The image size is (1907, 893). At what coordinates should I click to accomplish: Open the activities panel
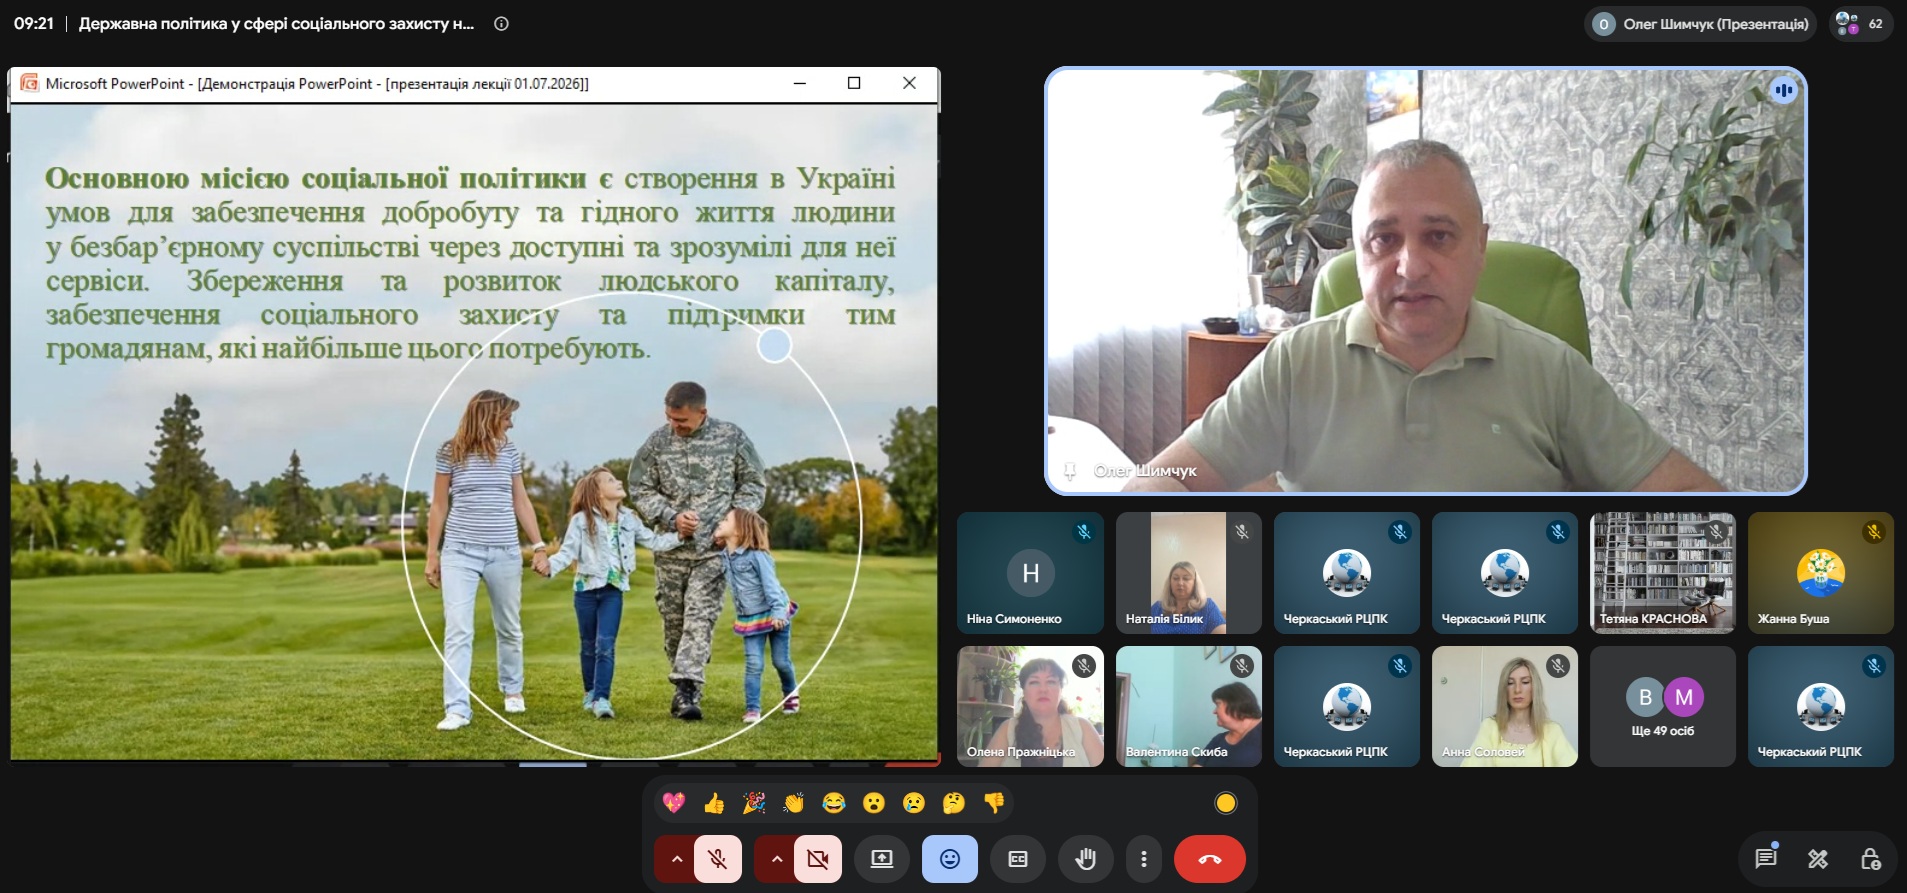[1818, 858]
